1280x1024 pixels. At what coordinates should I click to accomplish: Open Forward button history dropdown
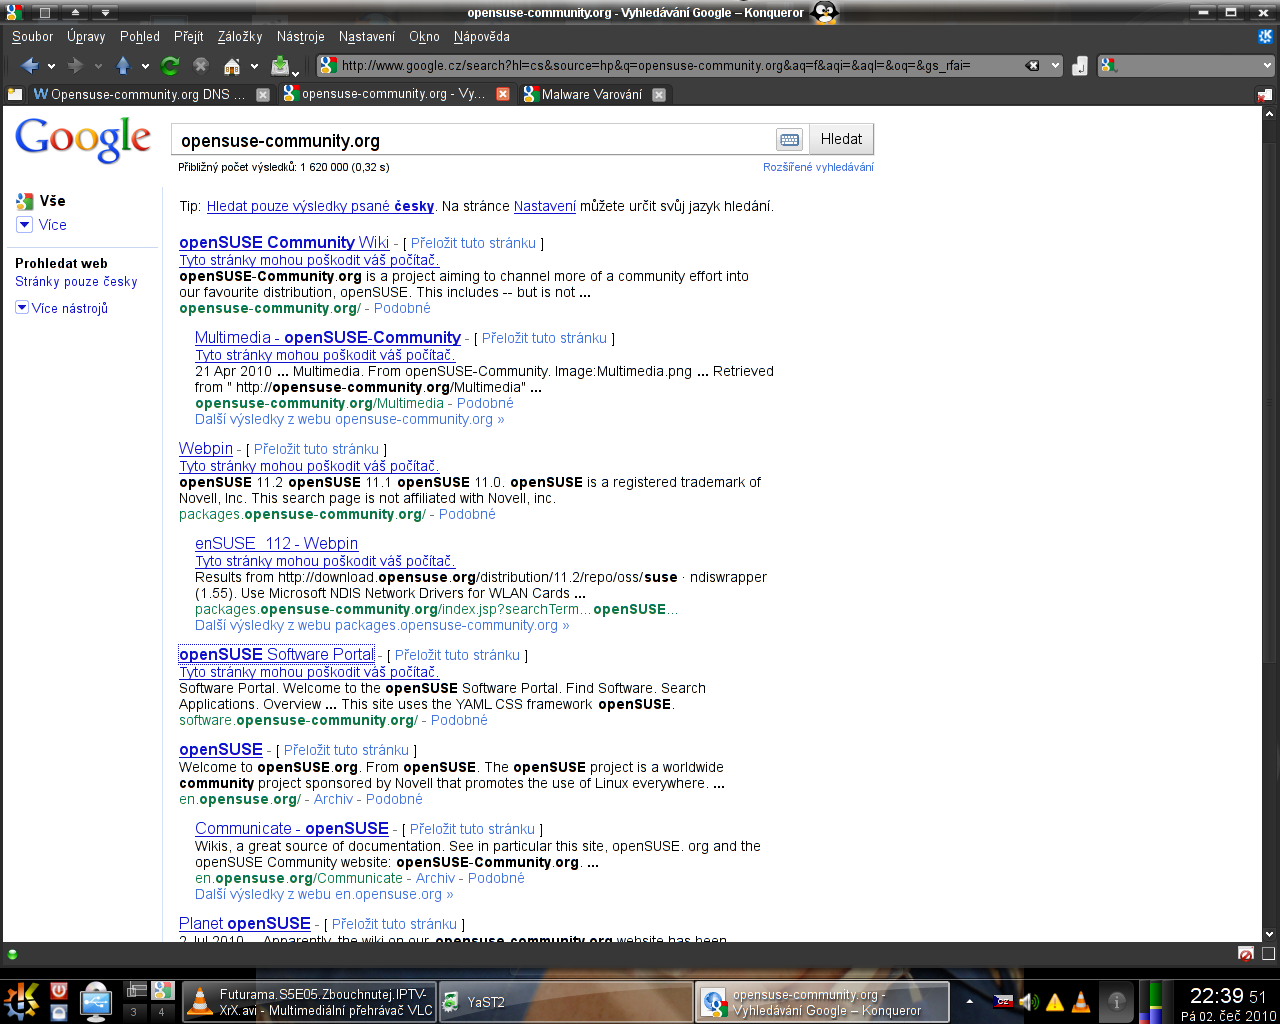point(98,67)
